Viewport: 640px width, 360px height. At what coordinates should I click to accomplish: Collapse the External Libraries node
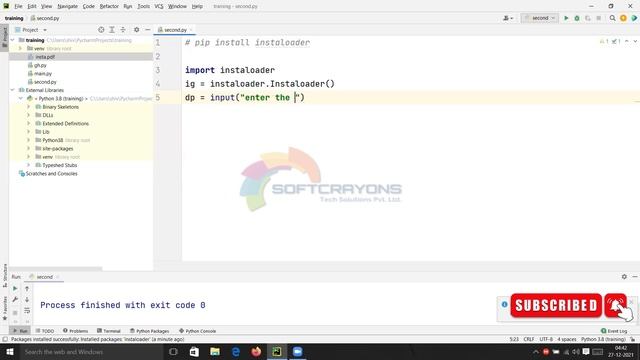click(x=13, y=90)
